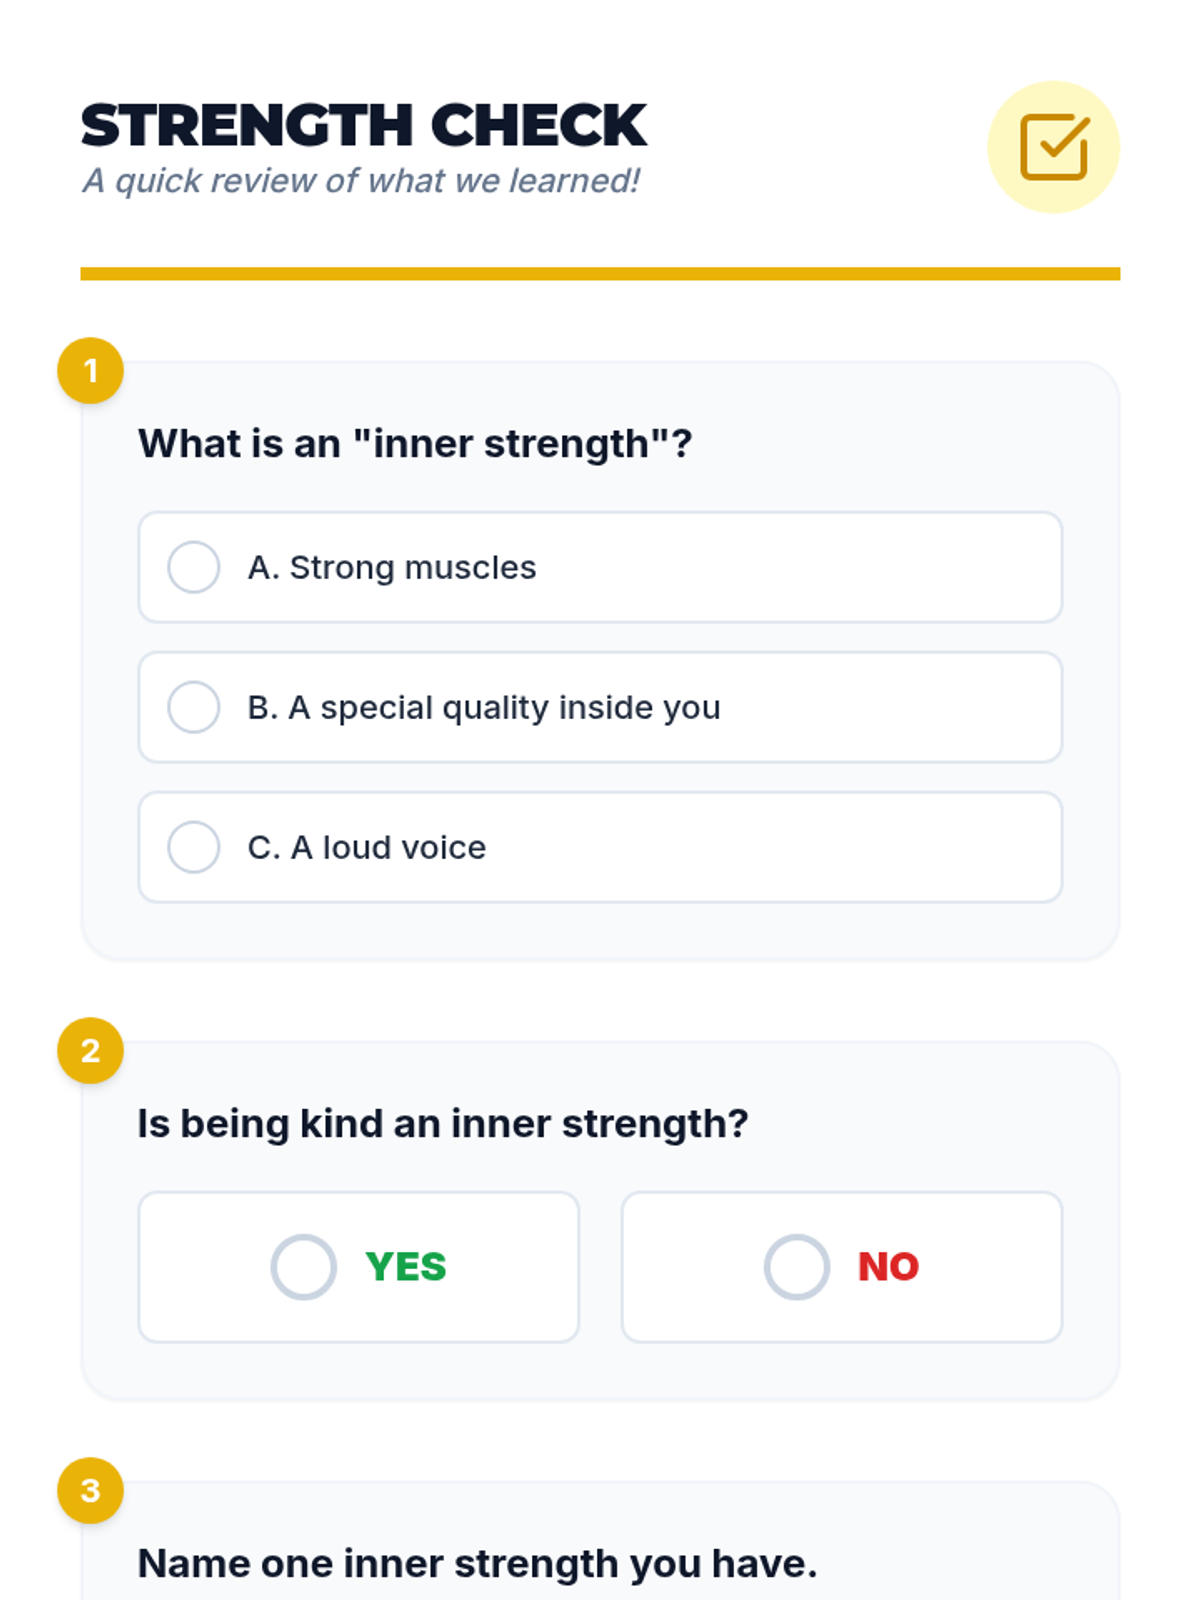The height and width of the screenshot is (1600, 1200).
Task: Click 'Is being kind an inner strength?' question
Action: click(443, 1124)
